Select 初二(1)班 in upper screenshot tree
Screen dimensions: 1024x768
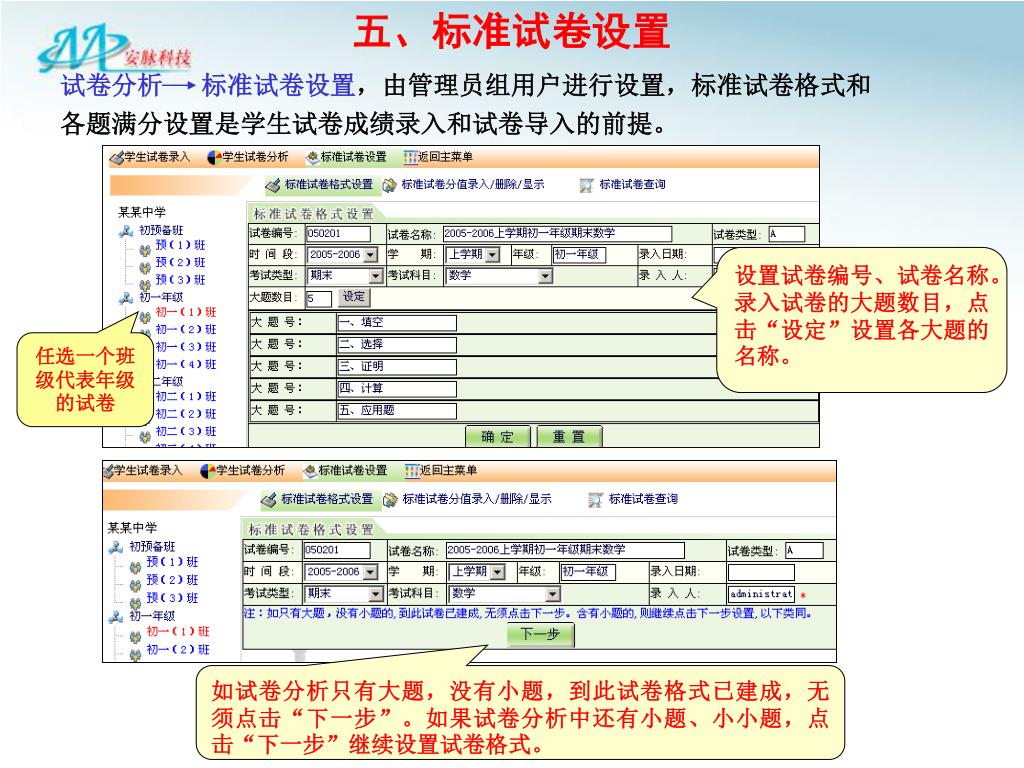[x=185, y=397]
